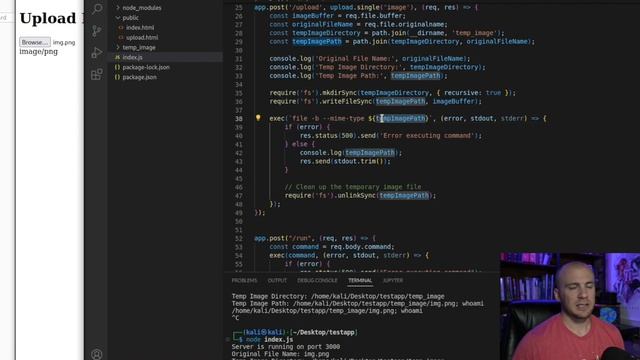The height and width of the screenshot is (360, 640).
Task: Click 'Server is running on port 3000' terminal line
Action: (x=286, y=347)
